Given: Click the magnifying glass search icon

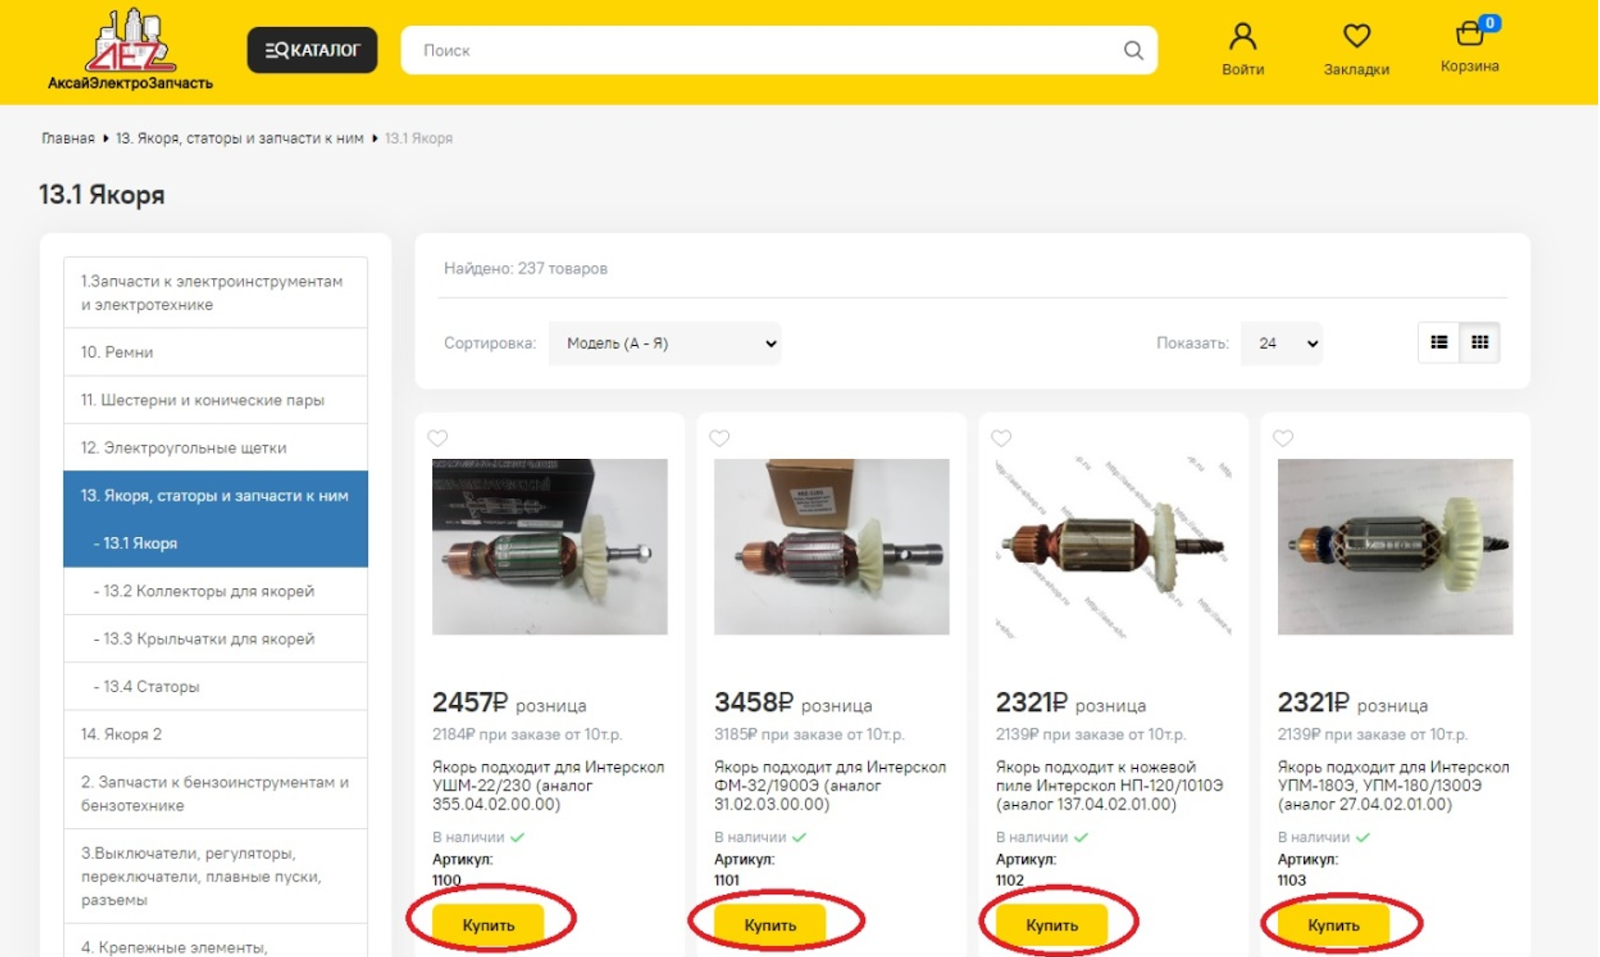Looking at the screenshot, I should [1133, 50].
